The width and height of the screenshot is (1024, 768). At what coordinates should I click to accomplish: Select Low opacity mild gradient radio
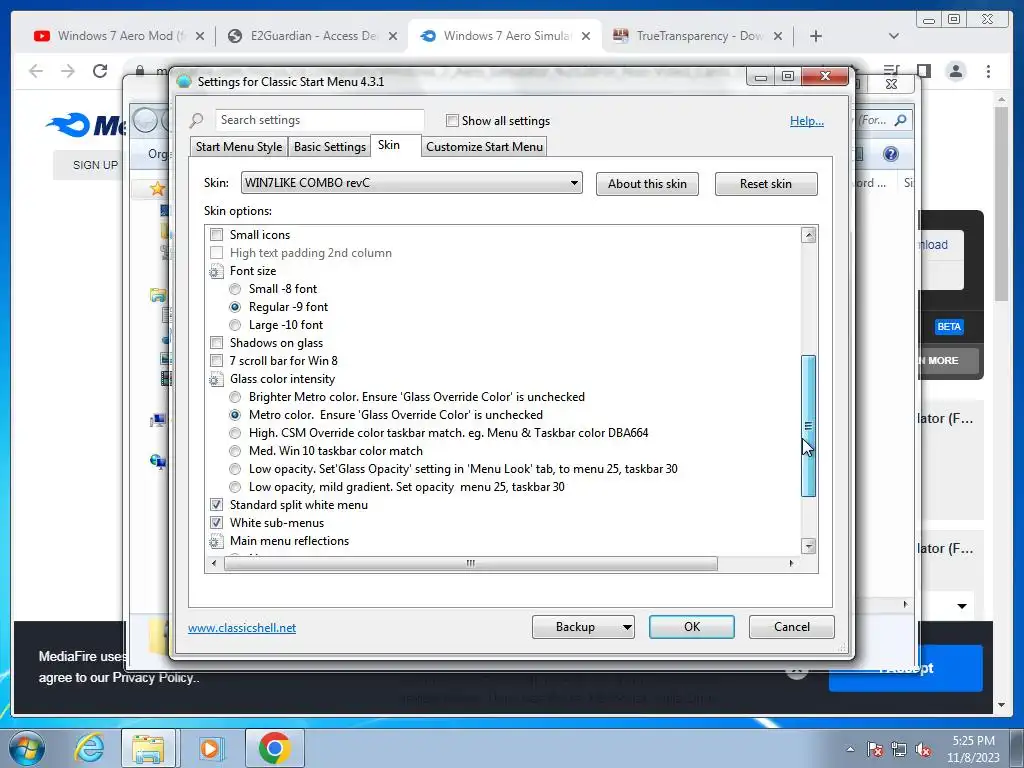point(235,487)
